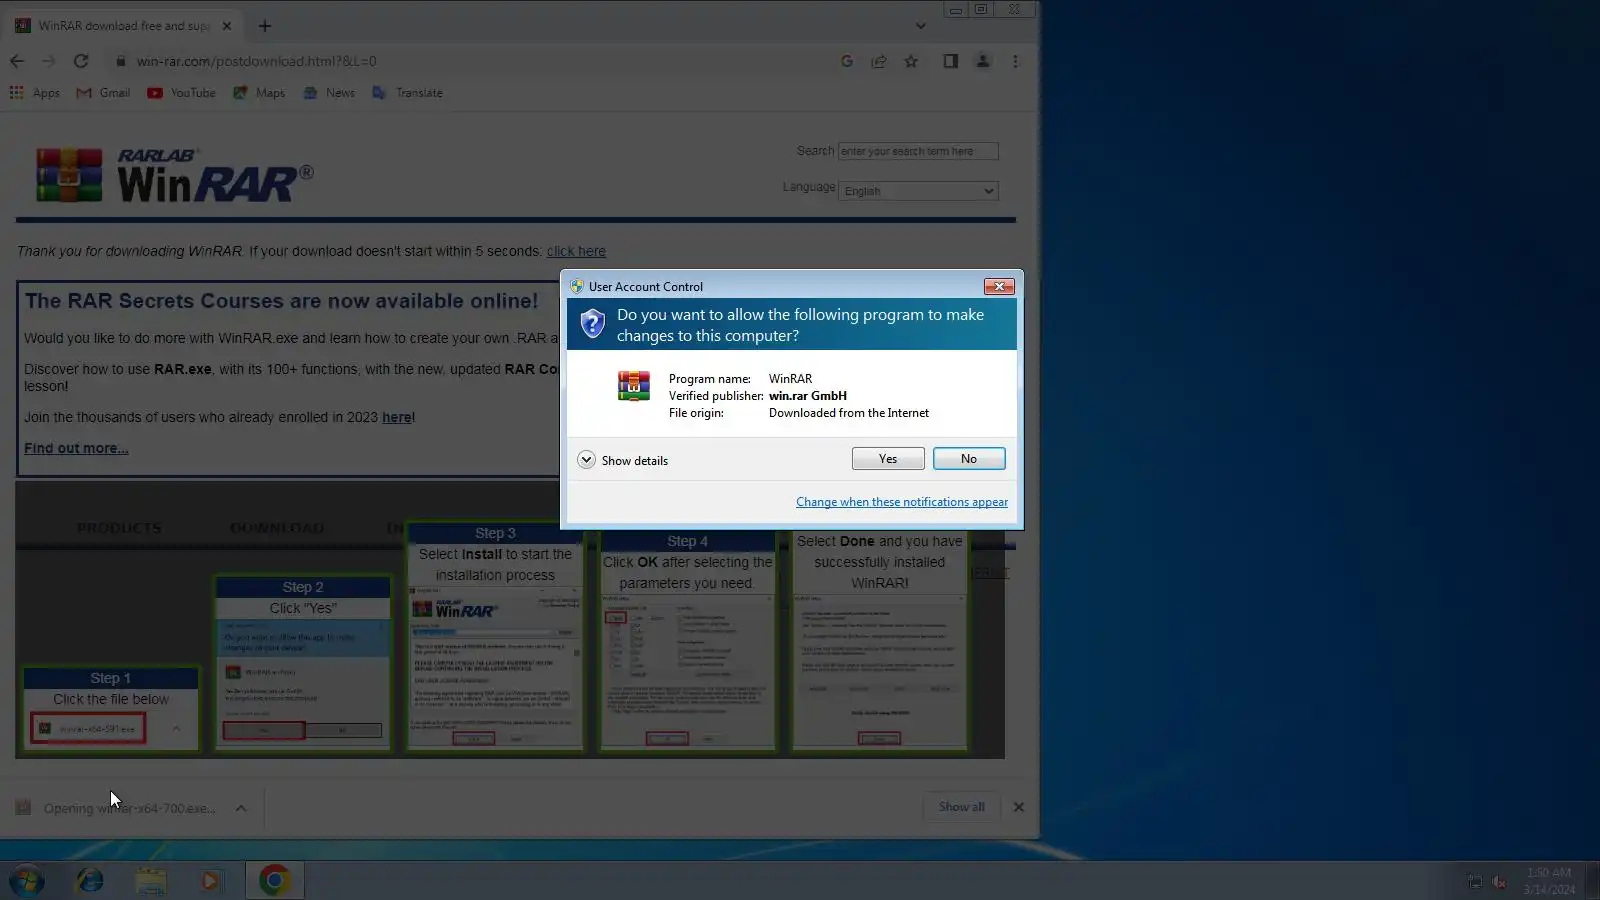Open the 'Change when these notifications appear' link
The image size is (1600, 900).
tap(902, 502)
